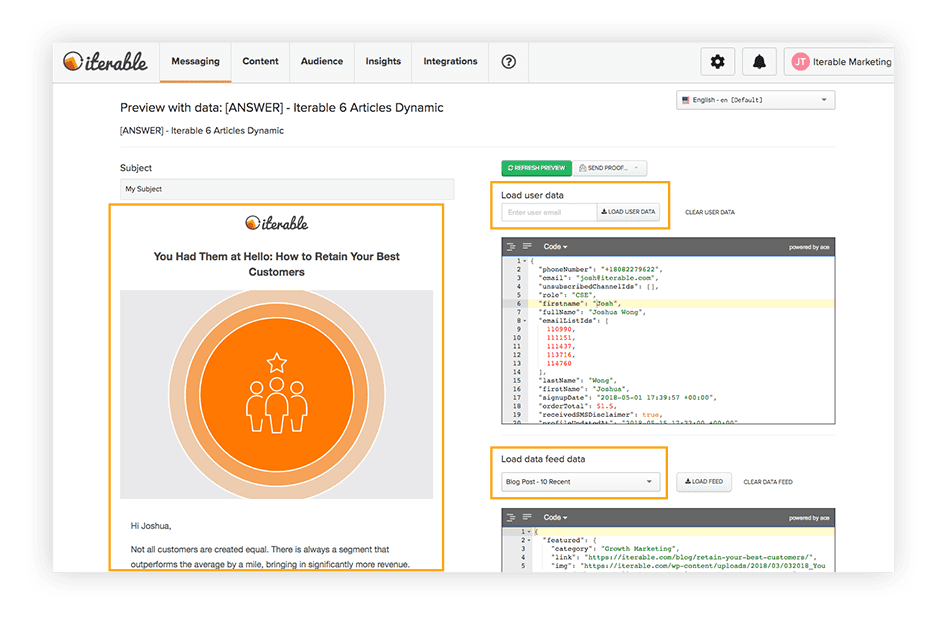Click the "link" URL line in data feed
The image size is (947, 622).
pyautogui.click(x=684, y=557)
